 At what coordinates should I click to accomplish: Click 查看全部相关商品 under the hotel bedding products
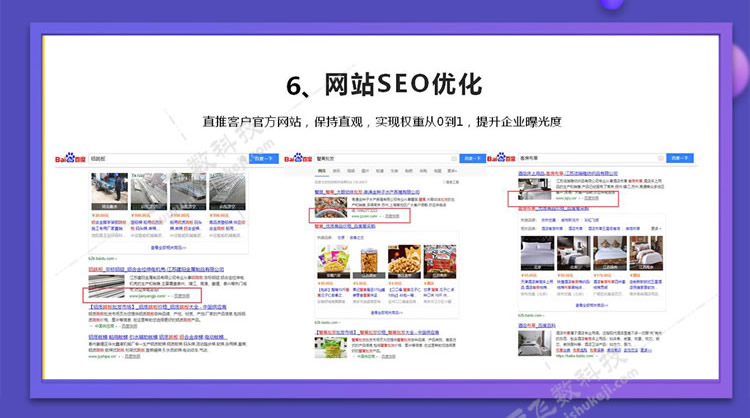click(592, 305)
